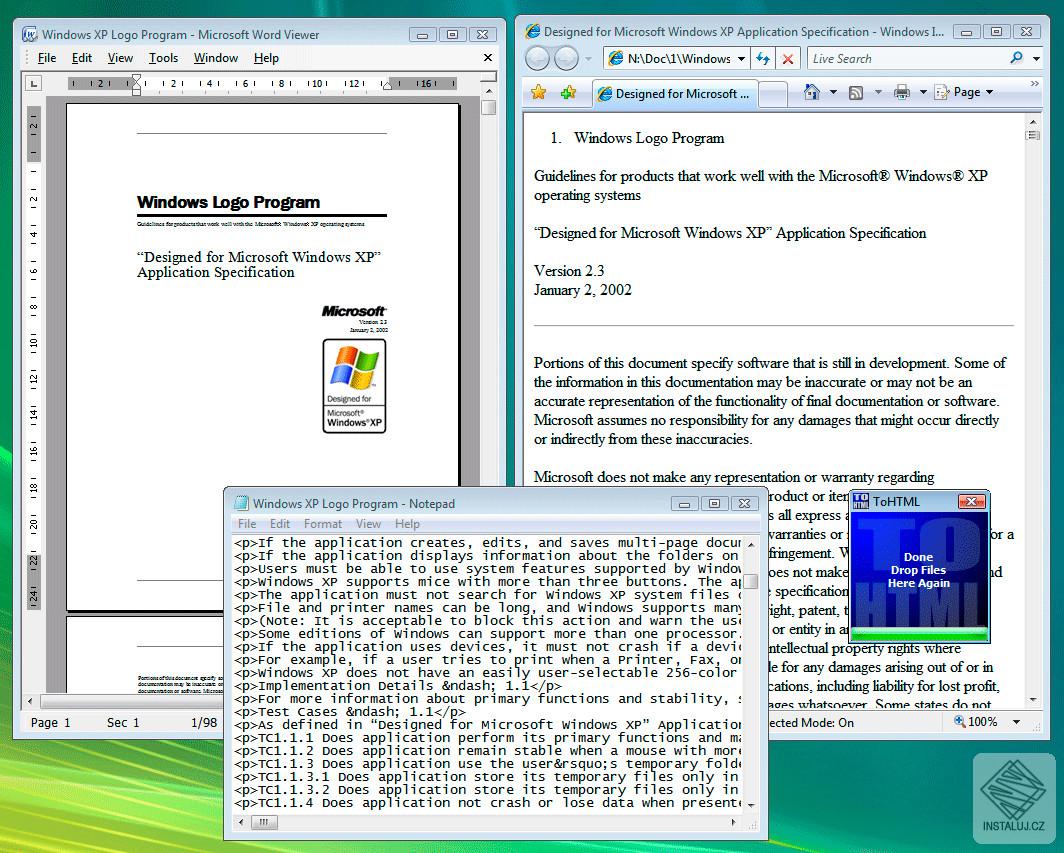Screen dimensions: 1064x853
Task: Click the Notepad line starting '<p>Test Cases'
Action: tap(350, 712)
